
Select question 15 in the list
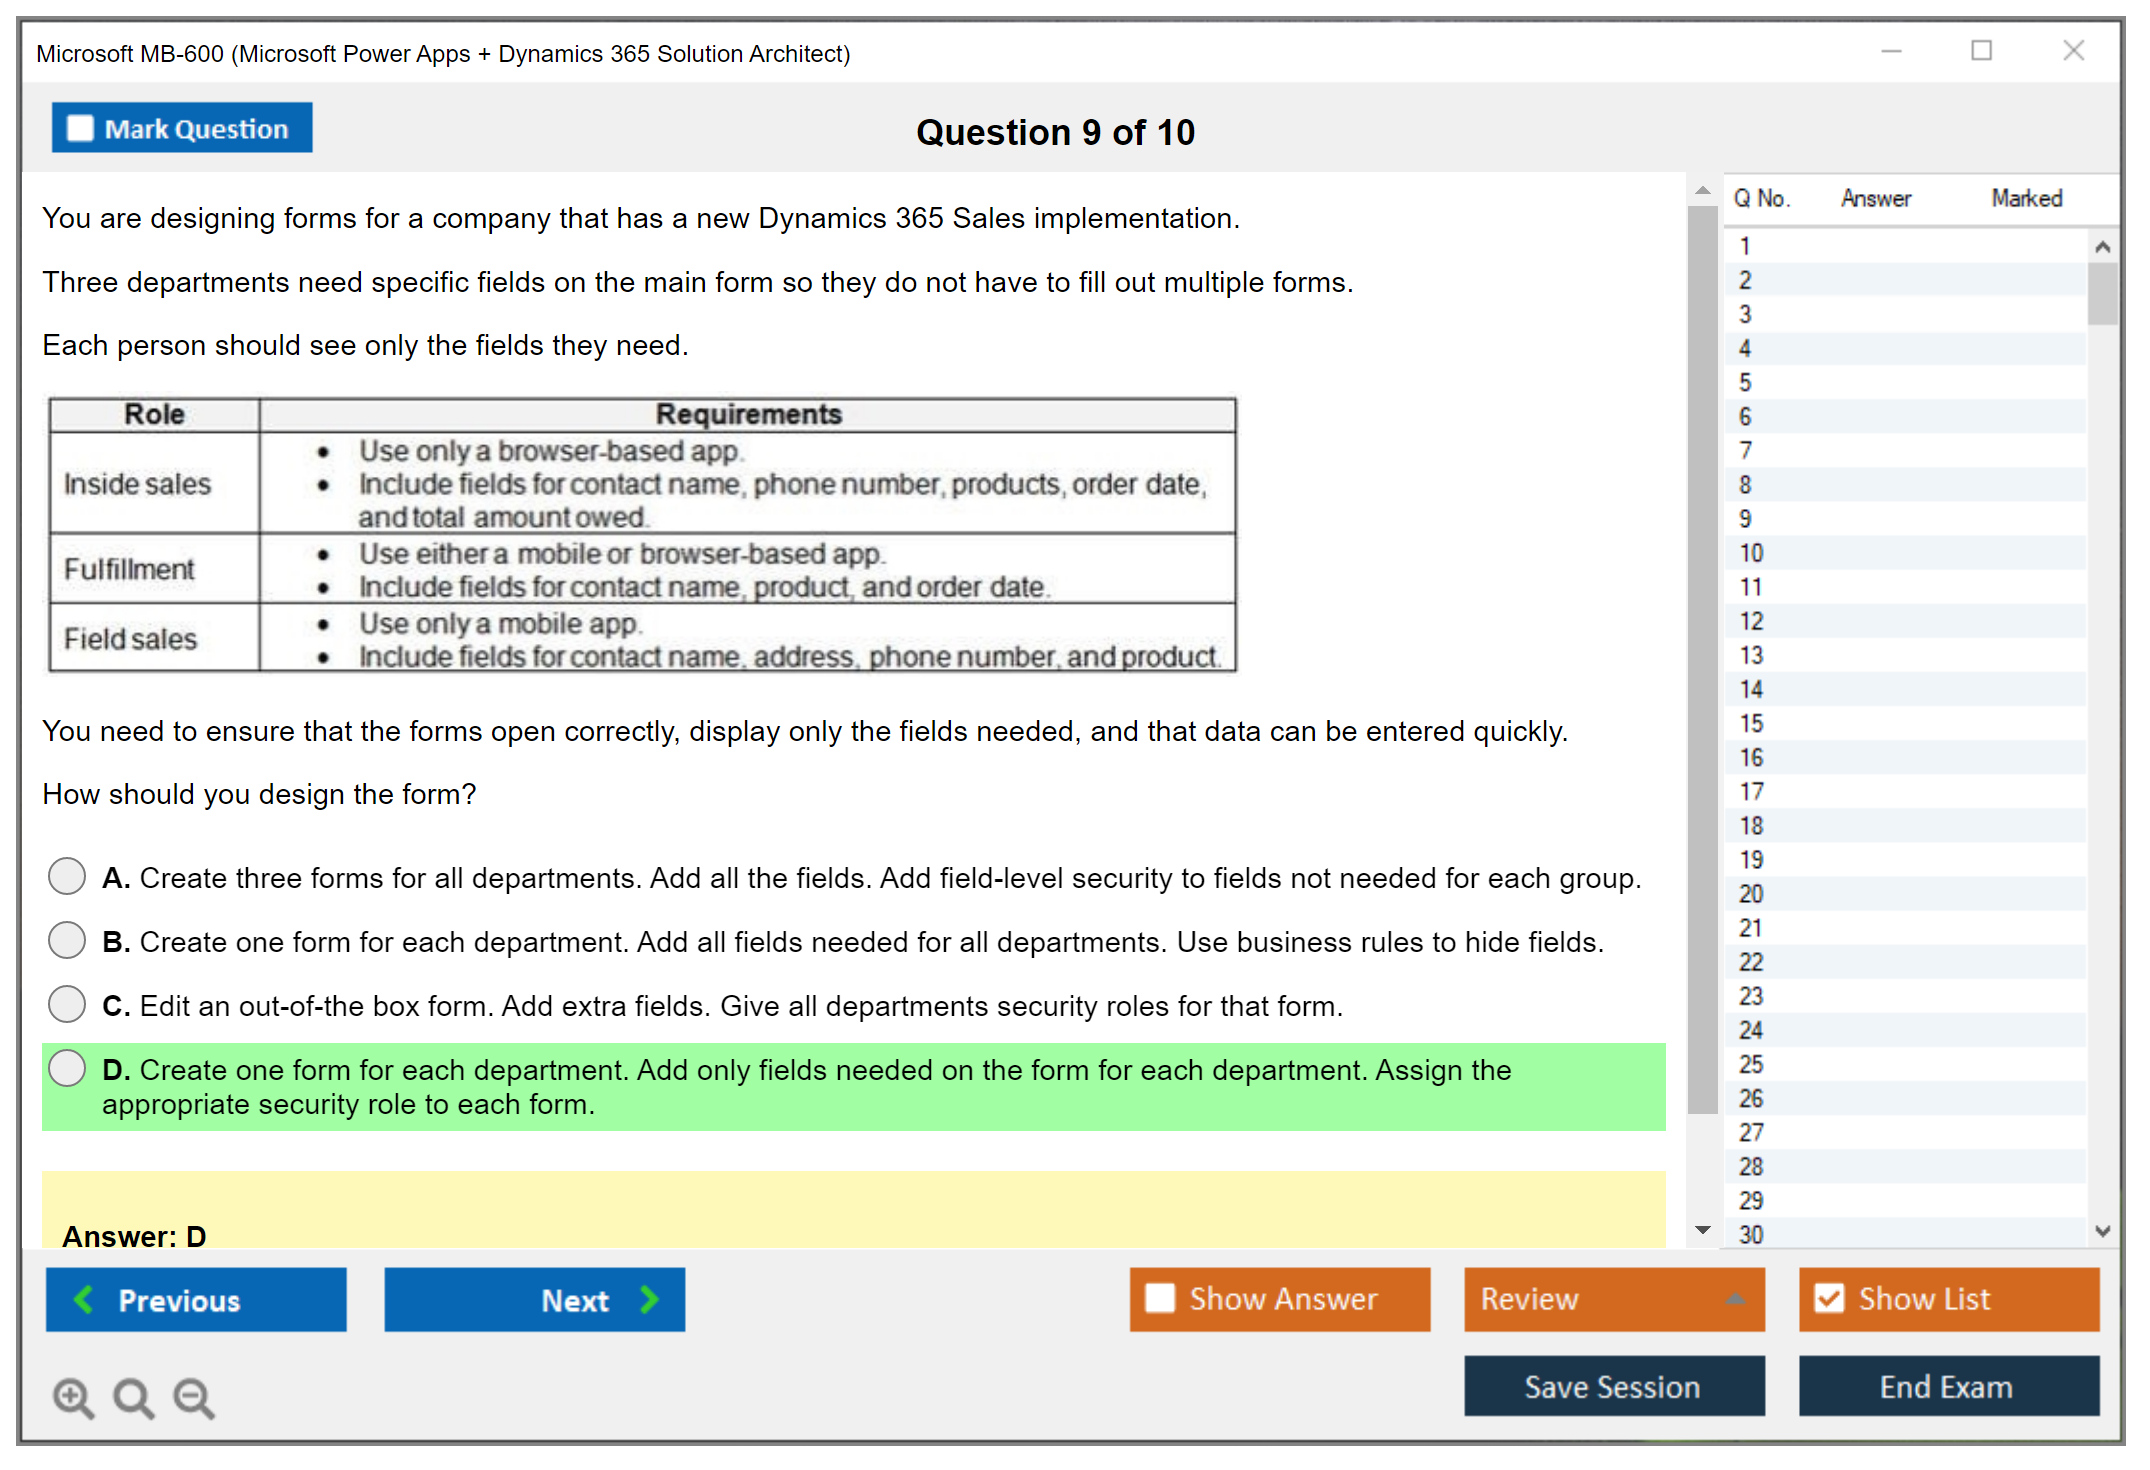click(x=1752, y=723)
